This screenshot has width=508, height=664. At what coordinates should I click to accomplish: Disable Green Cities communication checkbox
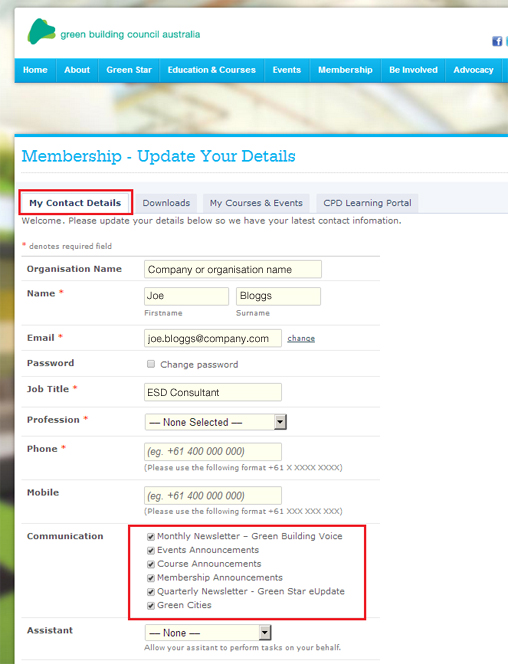pyautogui.click(x=151, y=606)
